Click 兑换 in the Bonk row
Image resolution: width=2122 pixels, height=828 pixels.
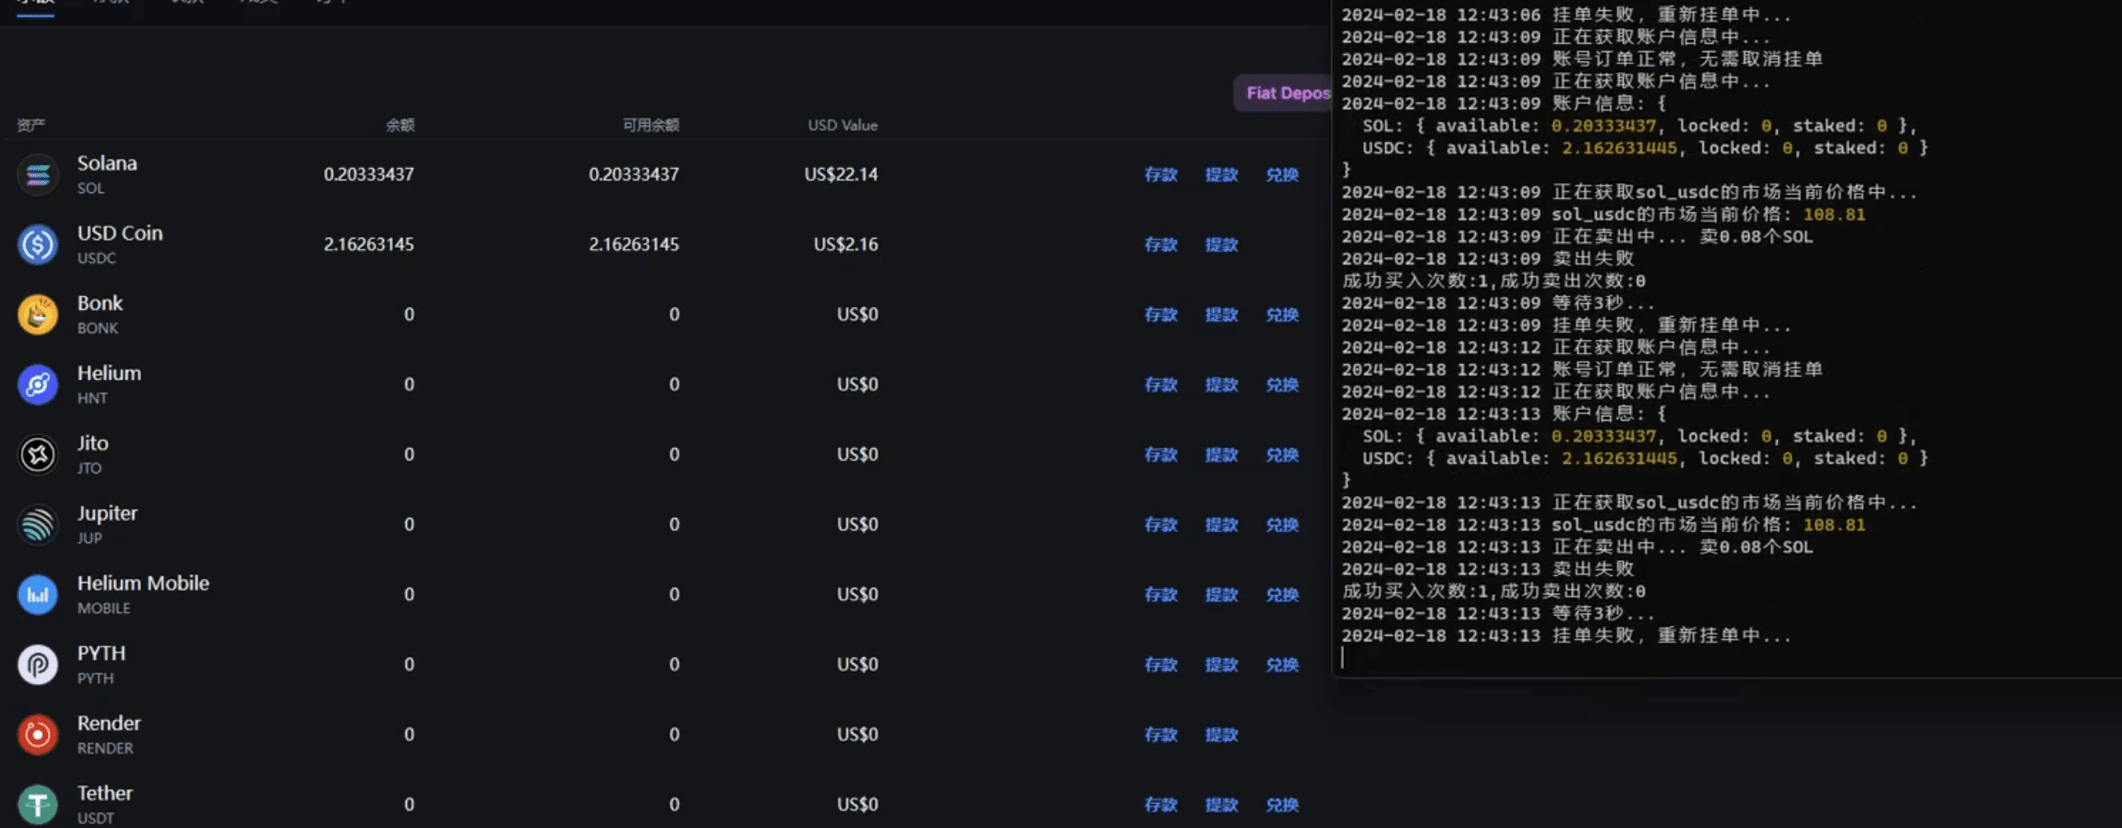tap(1282, 314)
